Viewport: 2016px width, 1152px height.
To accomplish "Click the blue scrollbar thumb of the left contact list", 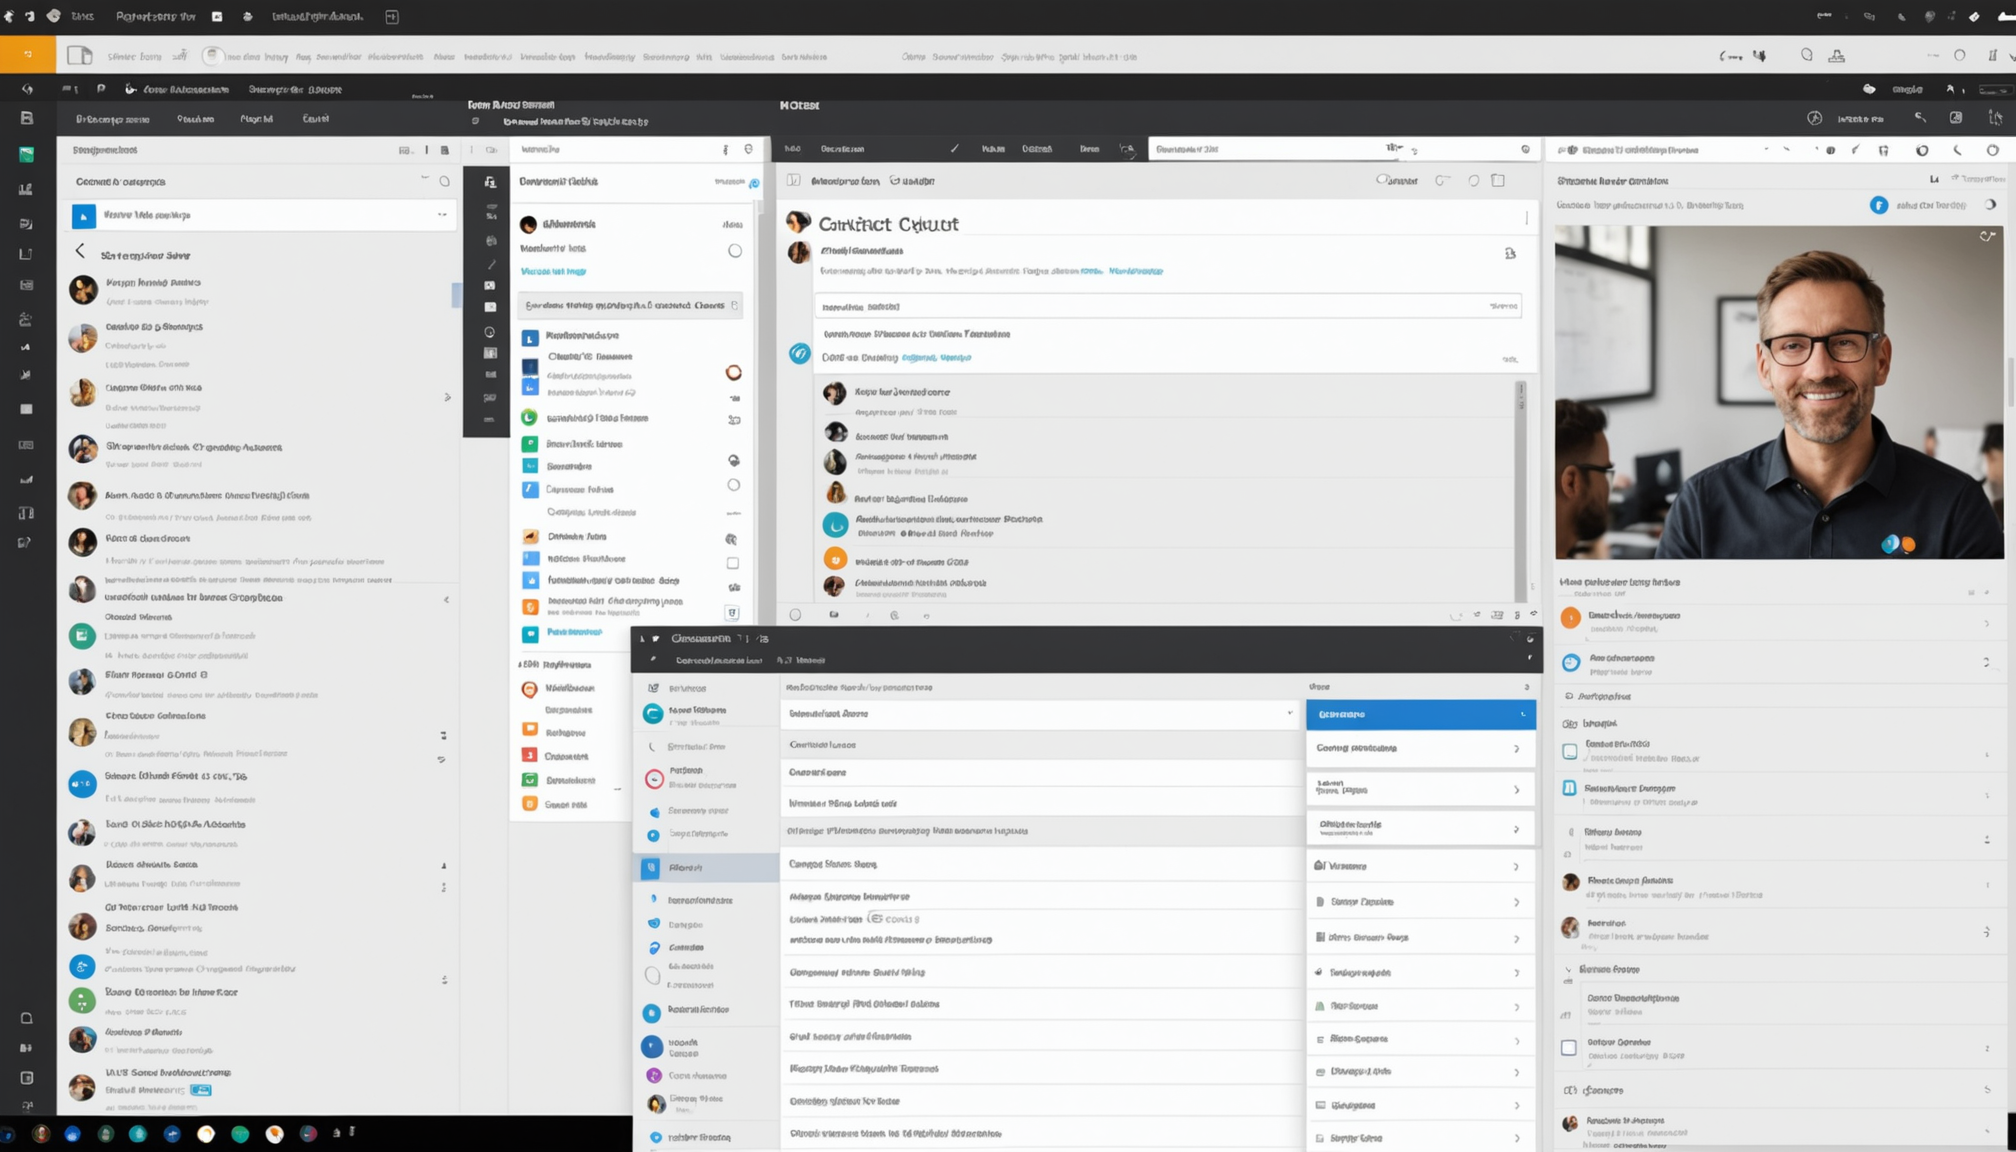I will tap(456, 295).
